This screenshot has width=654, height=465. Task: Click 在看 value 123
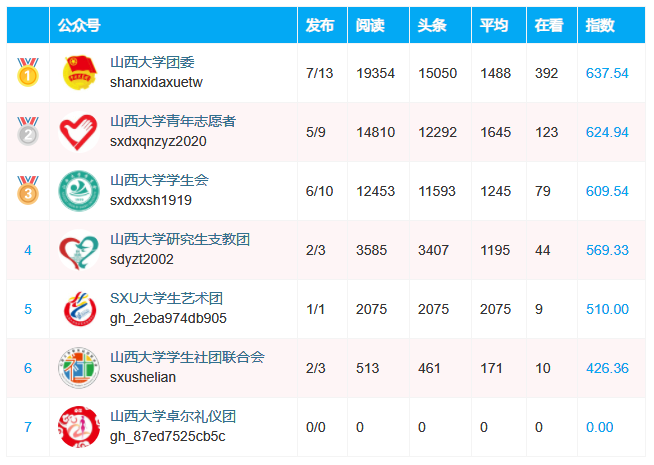546,132
